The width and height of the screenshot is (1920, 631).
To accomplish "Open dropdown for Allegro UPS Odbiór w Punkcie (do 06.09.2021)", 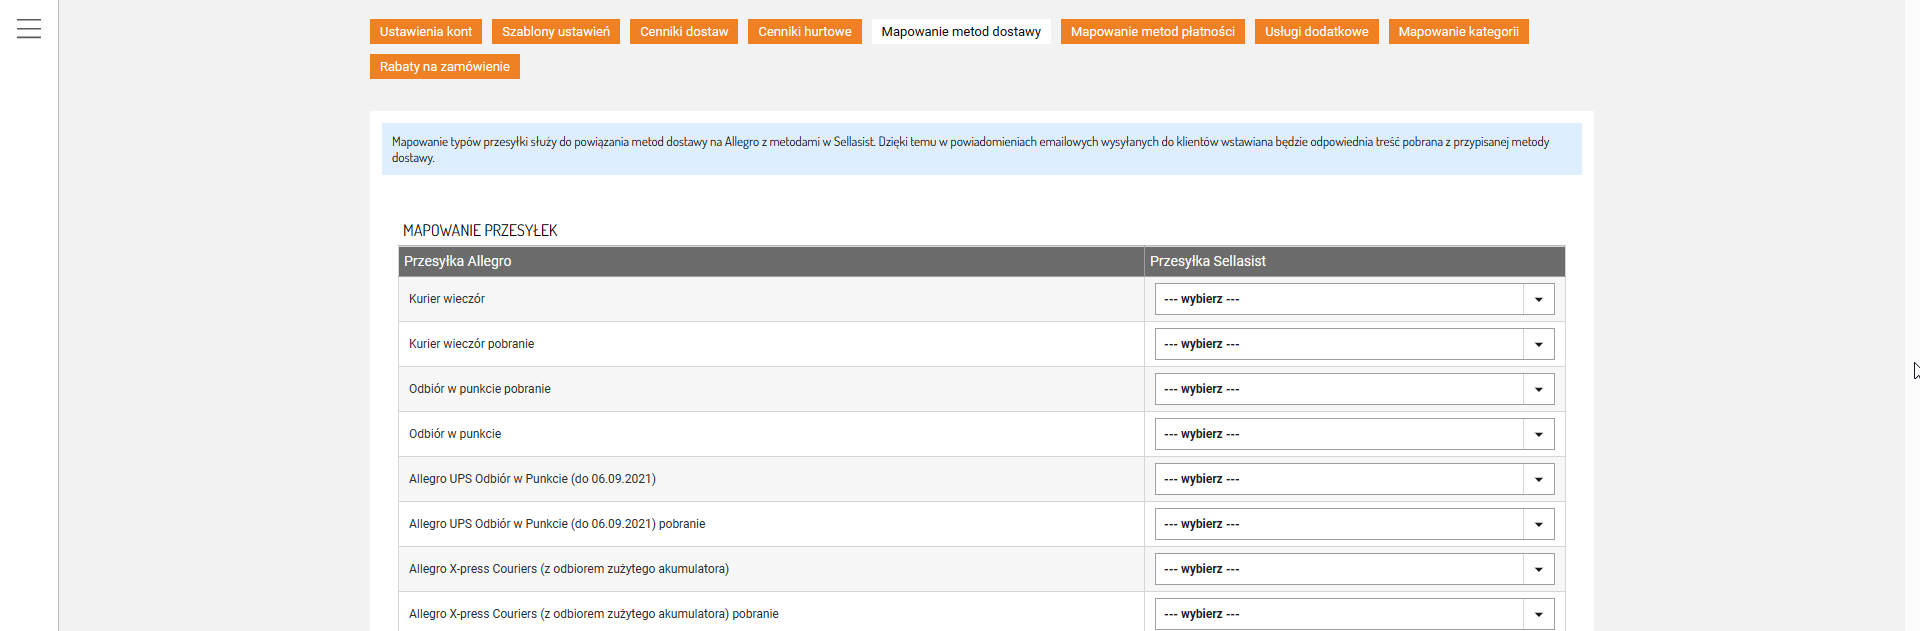I will pyautogui.click(x=1355, y=479).
